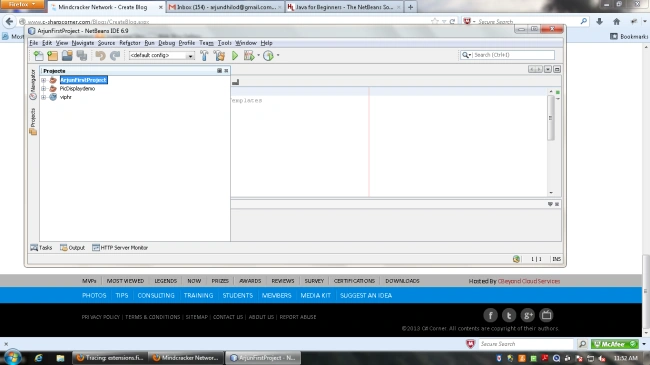Viewport: 650px width, 365px height.
Task: Open the Run menu
Action: [x=149, y=43]
